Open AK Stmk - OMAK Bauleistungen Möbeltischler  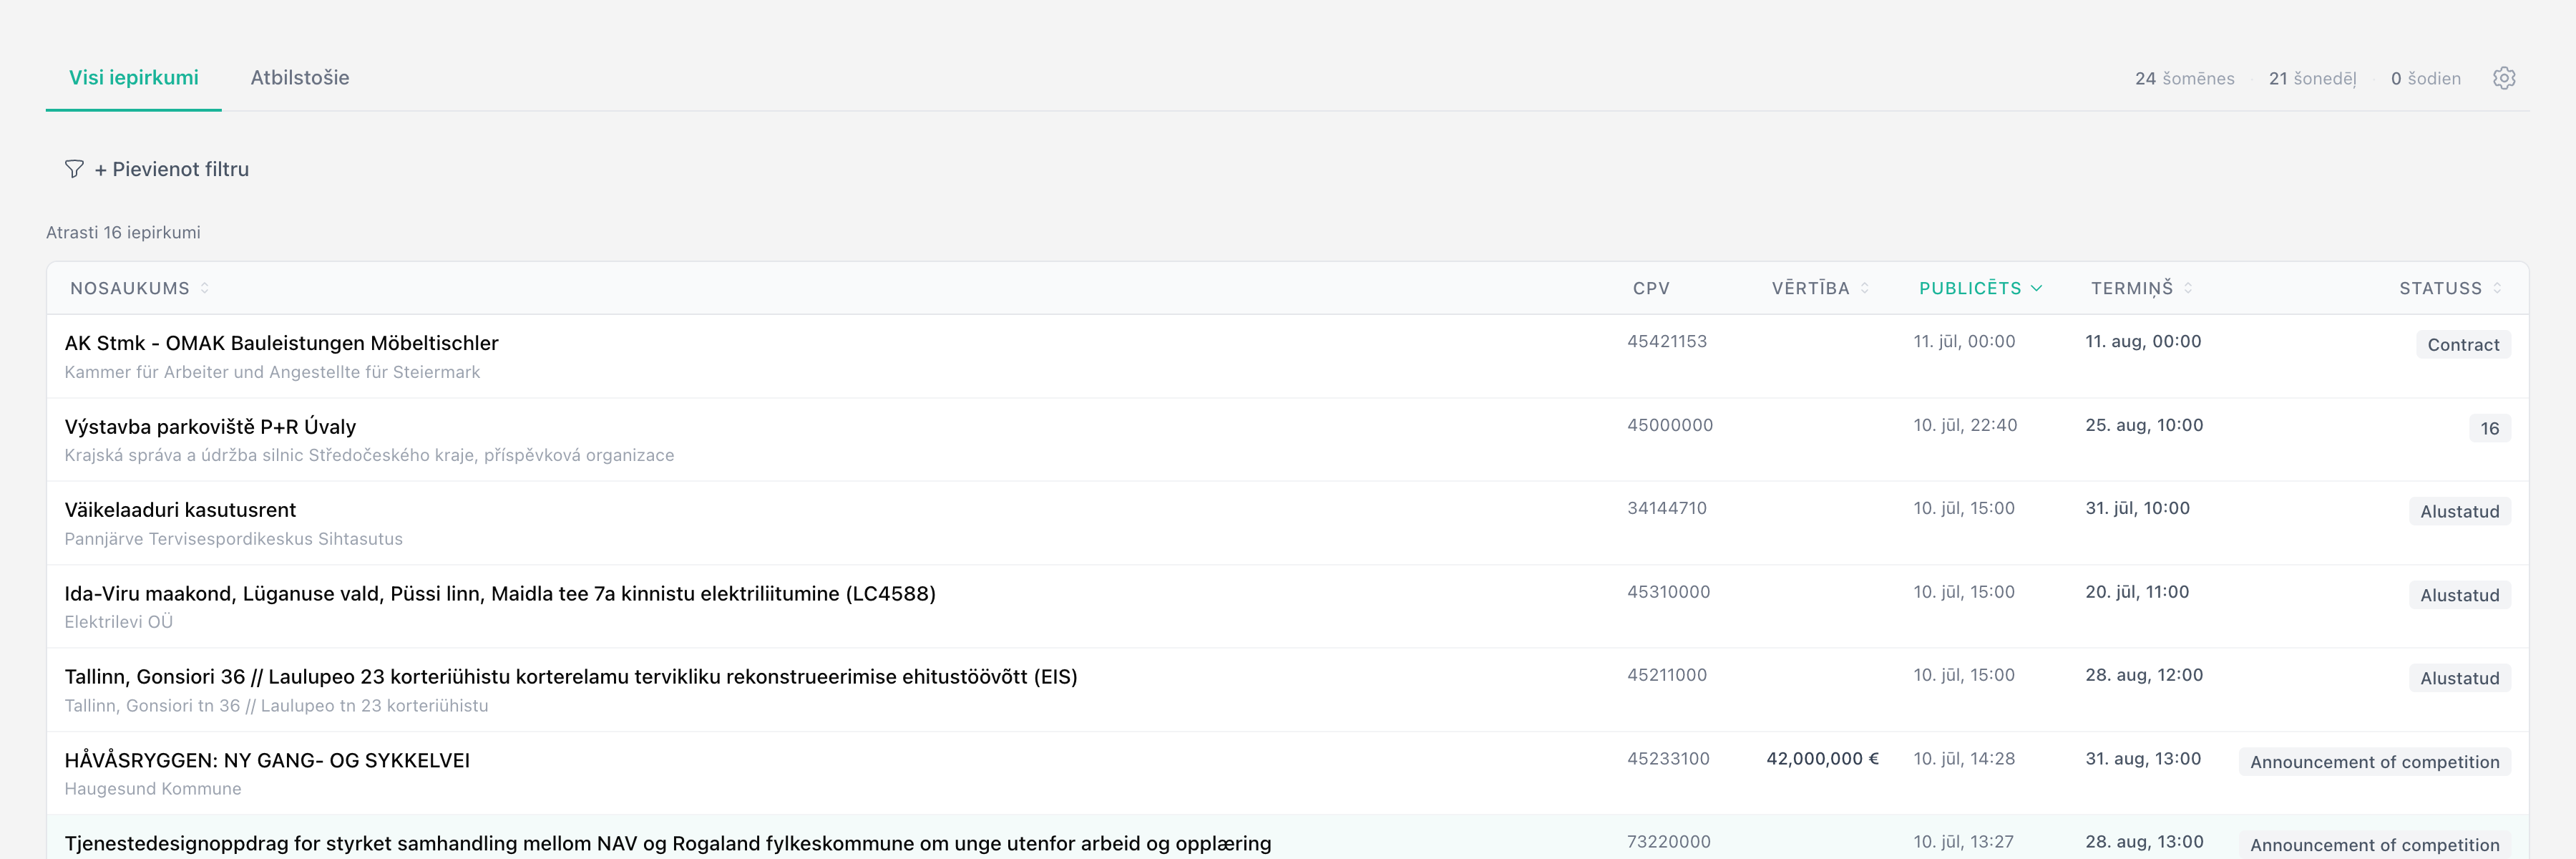[x=282, y=343]
